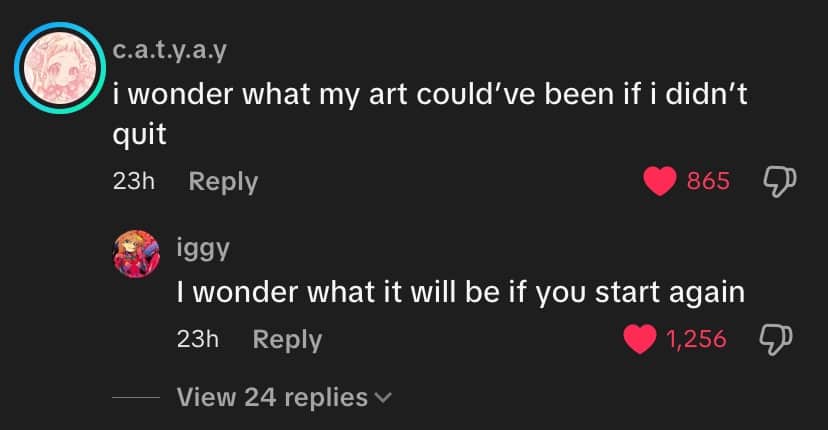Click the 23h timestamp under iggy's reply
The image size is (828, 430).
click(x=197, y=339)
